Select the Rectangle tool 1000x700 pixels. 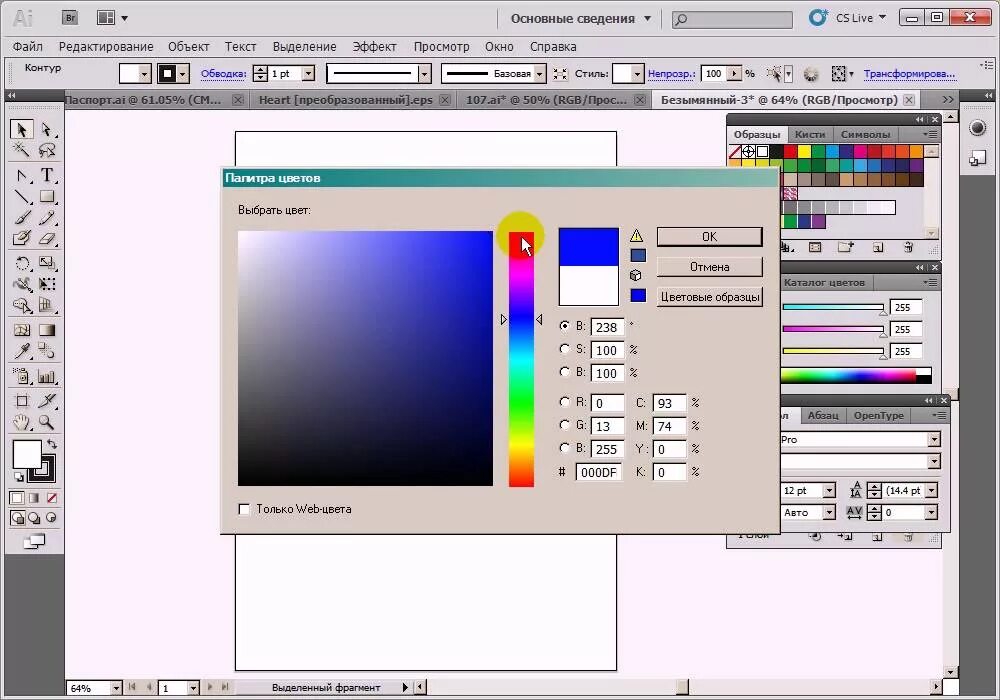coord(47,197)
